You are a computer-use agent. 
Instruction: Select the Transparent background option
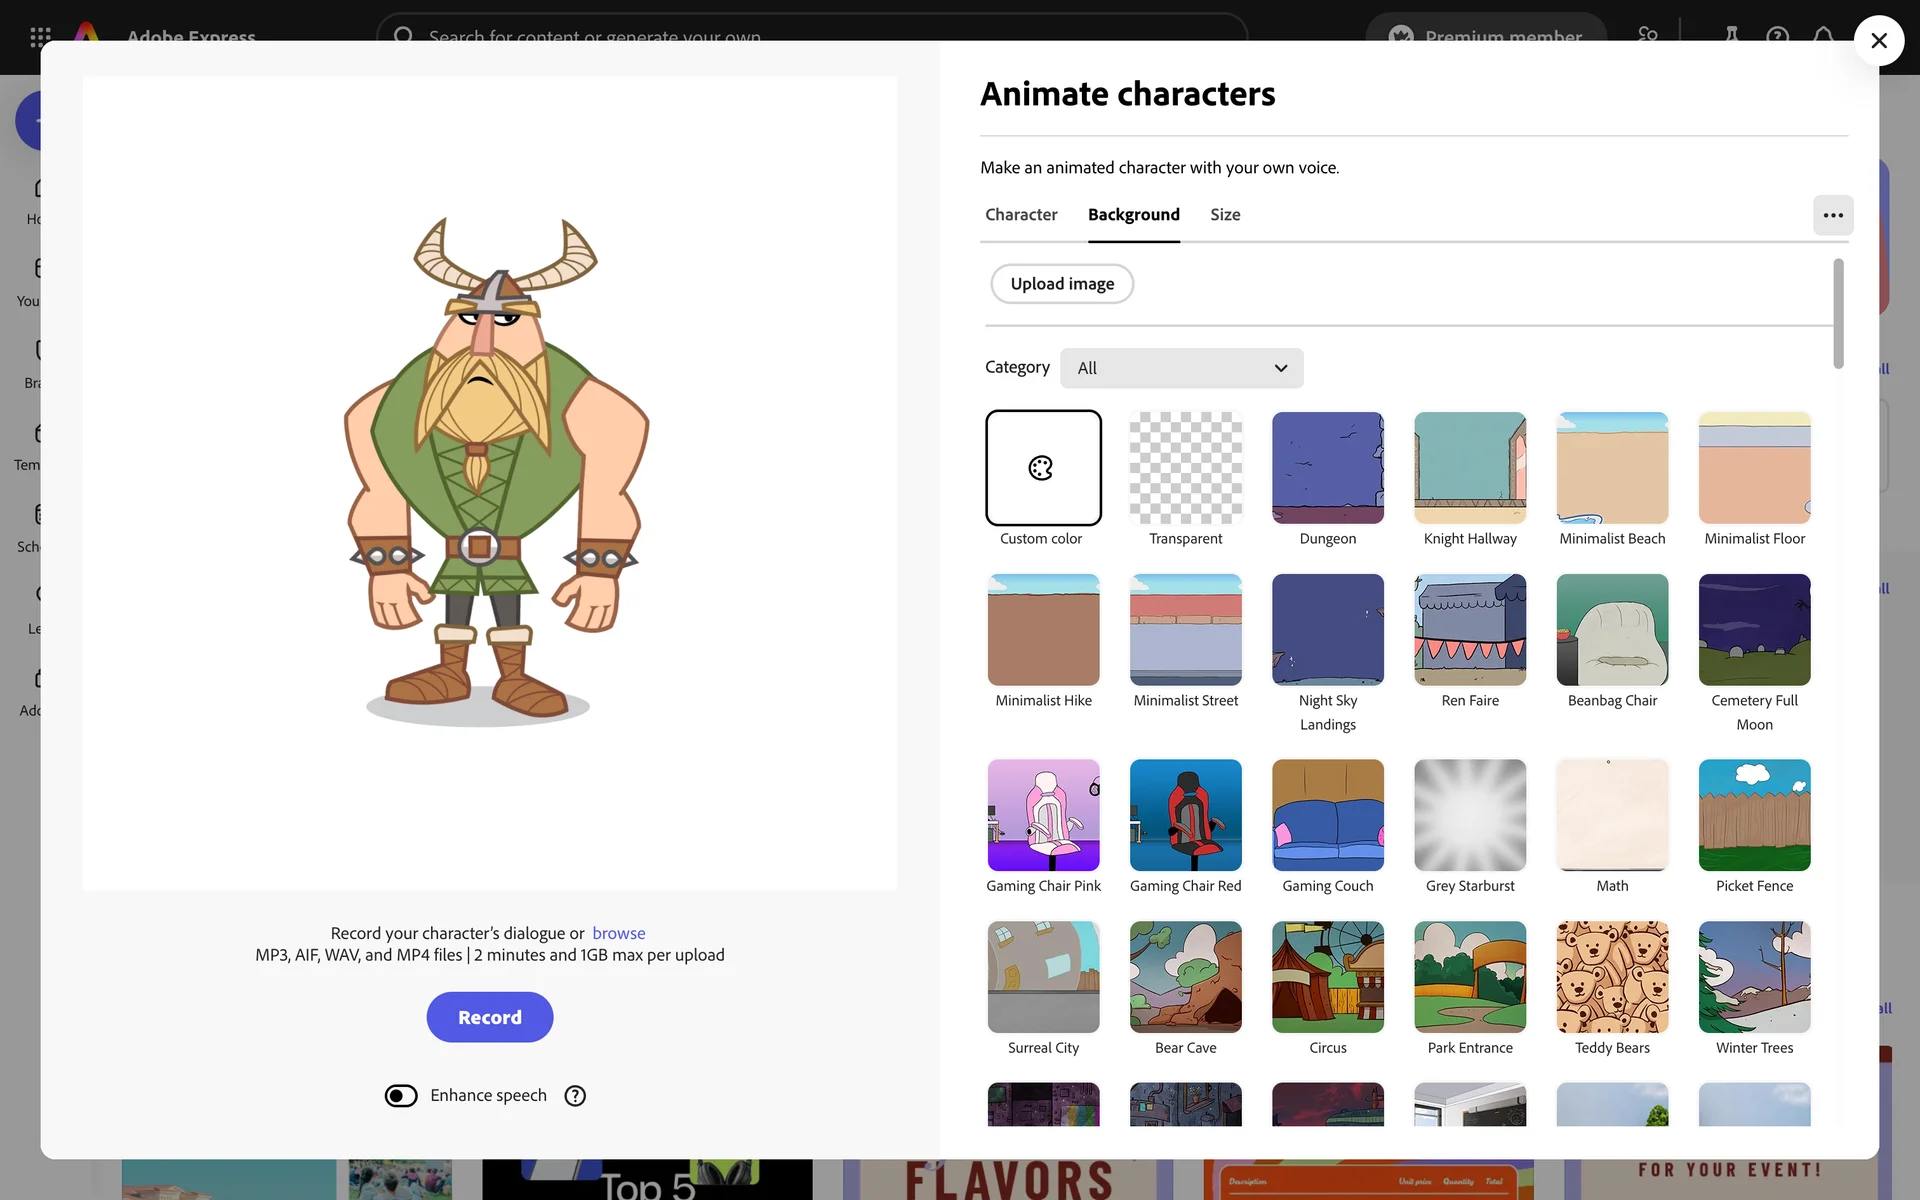[1185, 468]
